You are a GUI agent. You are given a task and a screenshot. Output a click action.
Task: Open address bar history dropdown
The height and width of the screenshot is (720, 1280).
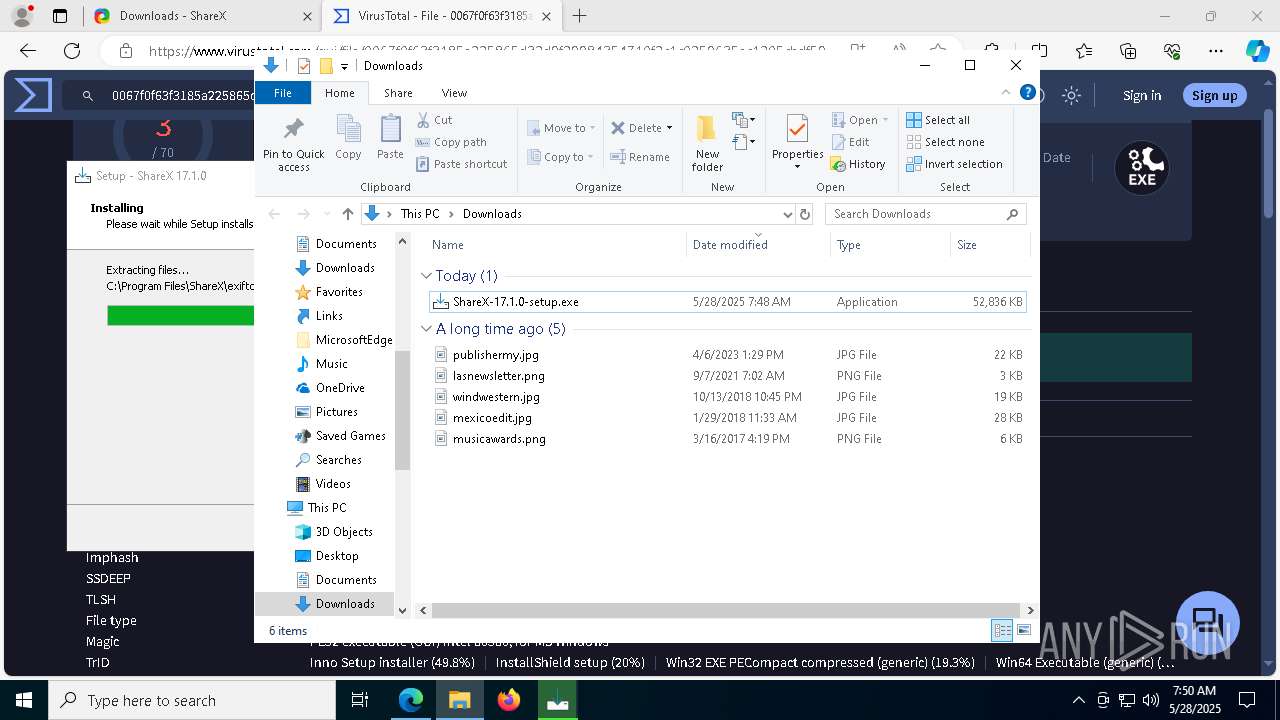click(x=788, y=214)
